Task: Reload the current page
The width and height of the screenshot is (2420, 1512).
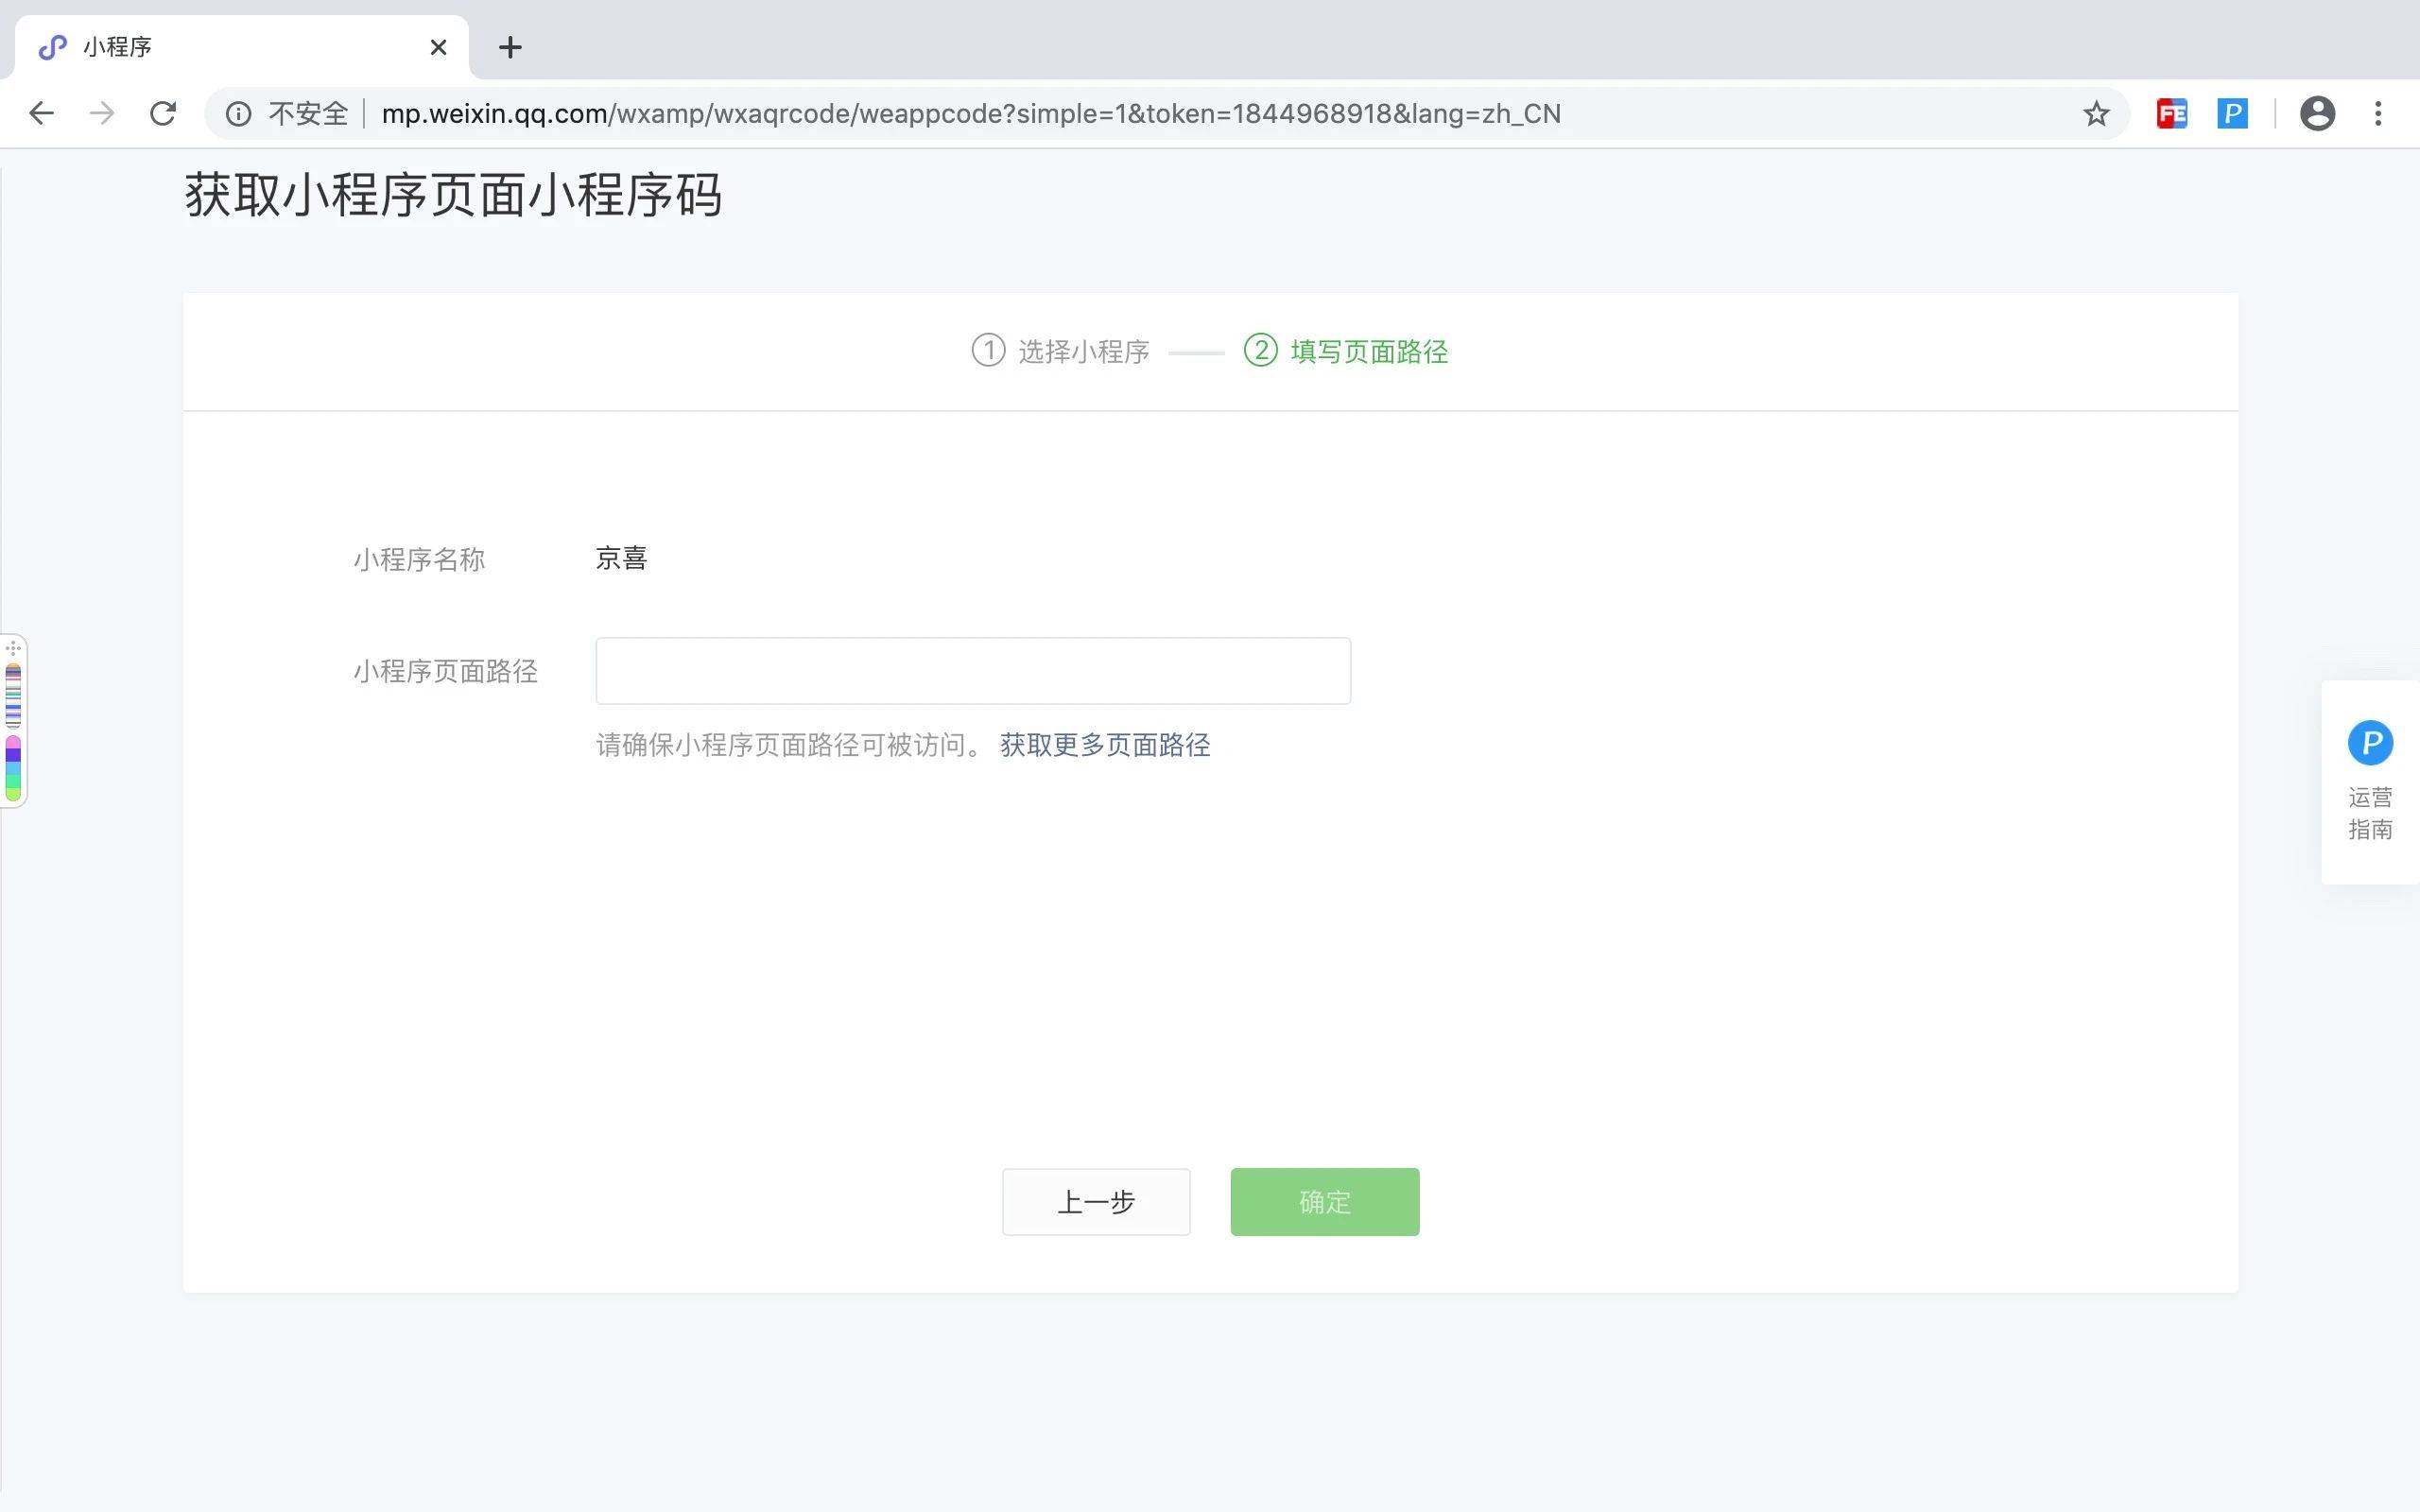Action: click(163, 113)
